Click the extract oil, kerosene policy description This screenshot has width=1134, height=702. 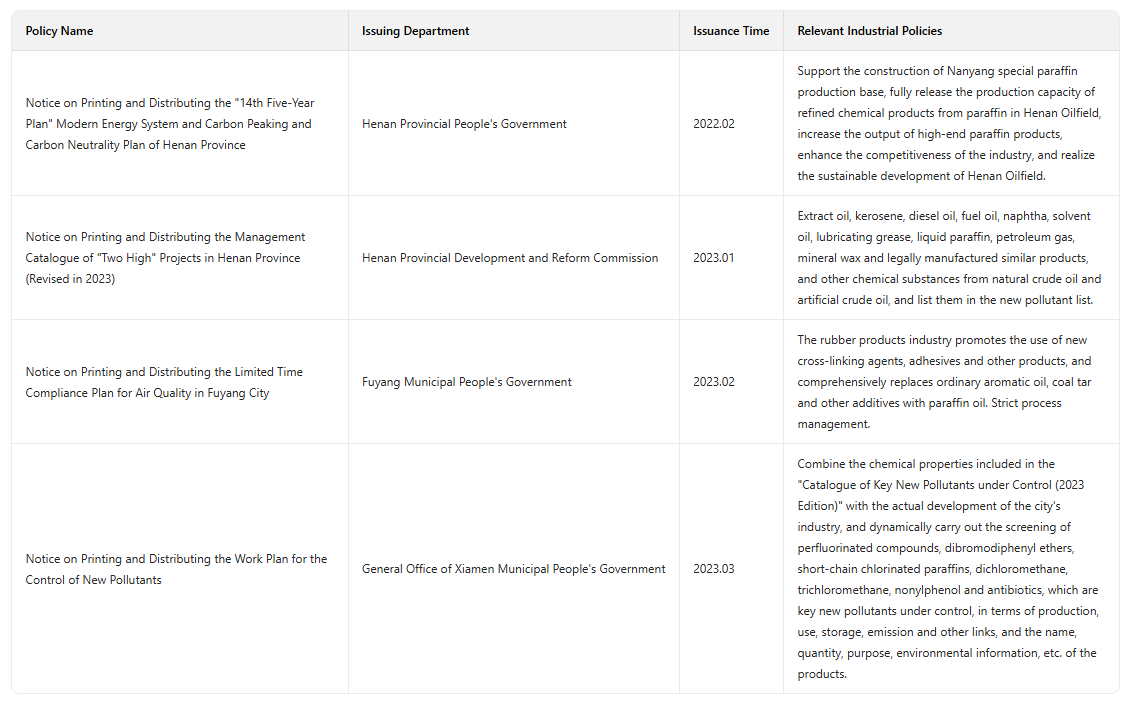pyautogui.click(x=949, y=258)
